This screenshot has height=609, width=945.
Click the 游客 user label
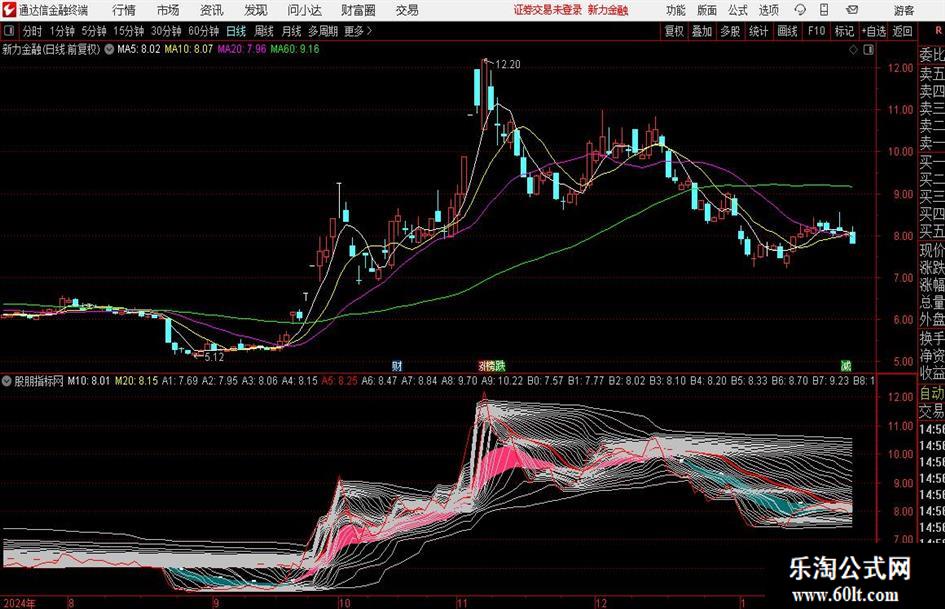(904, 10)
